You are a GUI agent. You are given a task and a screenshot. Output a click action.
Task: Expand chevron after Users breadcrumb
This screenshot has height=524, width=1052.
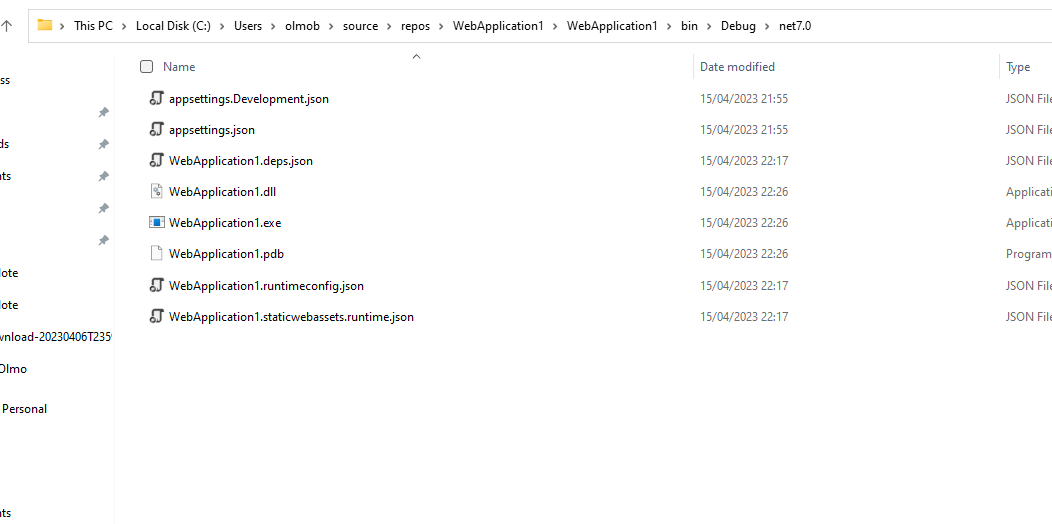click(x=273, y=26)
